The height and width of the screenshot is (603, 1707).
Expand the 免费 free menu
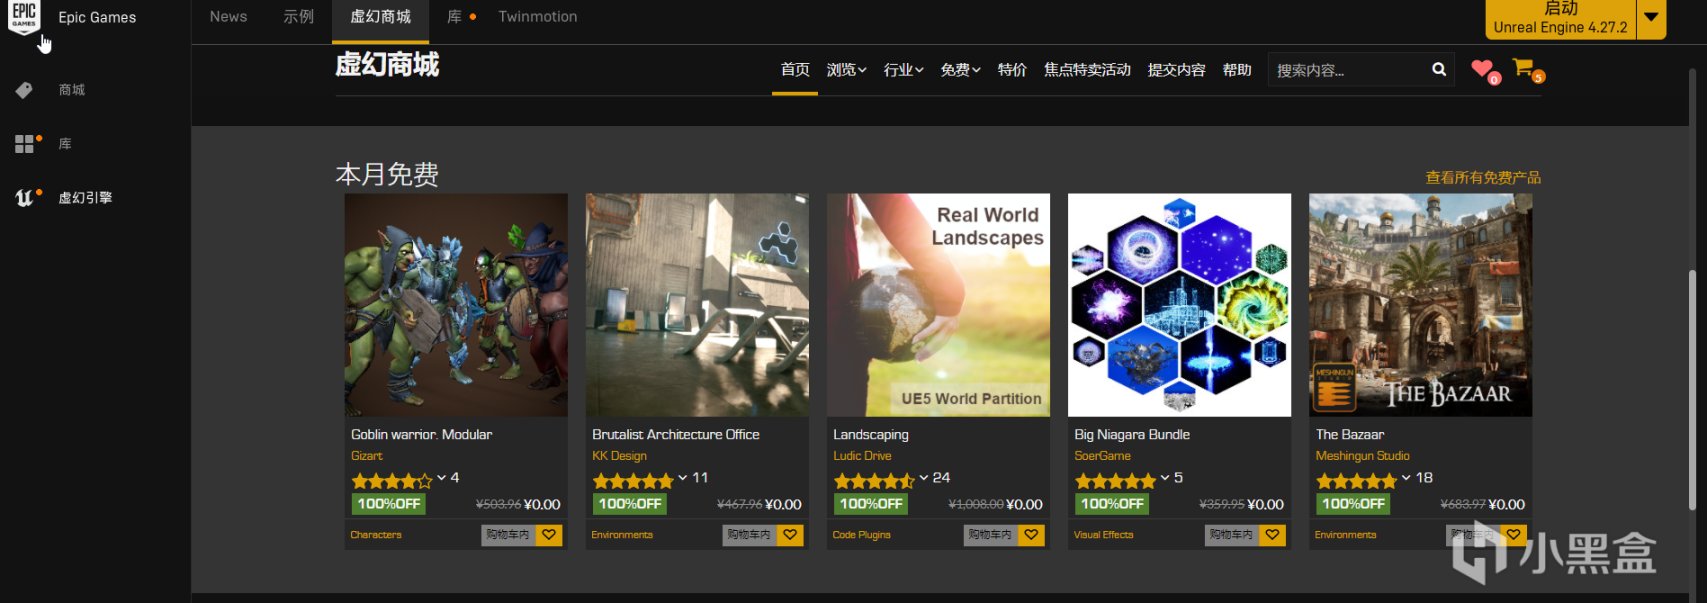960,70
